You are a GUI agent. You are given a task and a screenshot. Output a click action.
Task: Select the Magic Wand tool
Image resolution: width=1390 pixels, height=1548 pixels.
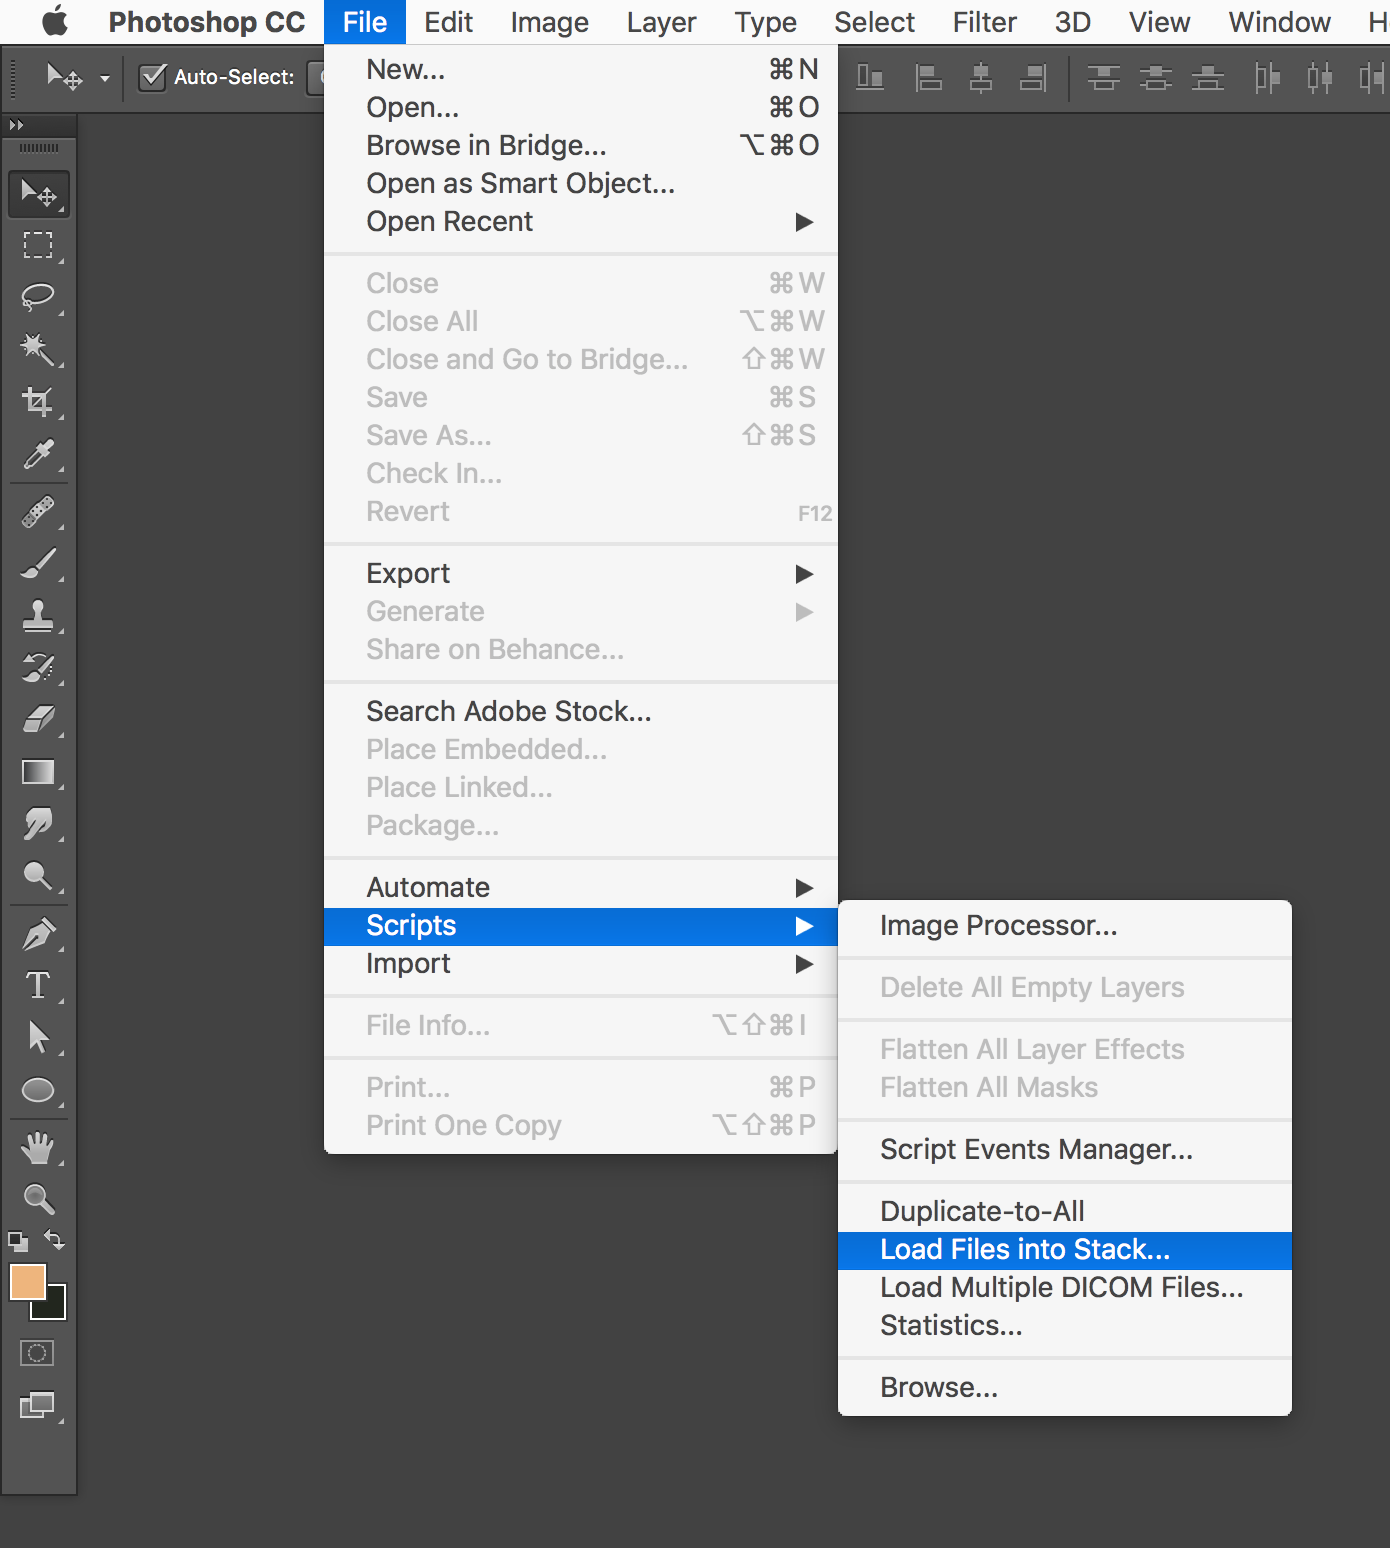click(38, 349)
